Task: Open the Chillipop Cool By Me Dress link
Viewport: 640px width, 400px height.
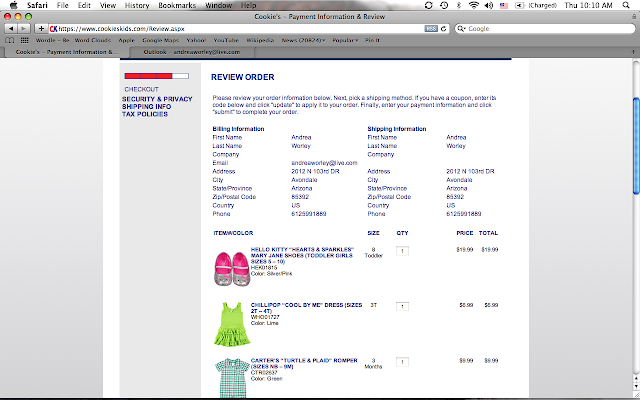Action: click(x=306, y=308)
